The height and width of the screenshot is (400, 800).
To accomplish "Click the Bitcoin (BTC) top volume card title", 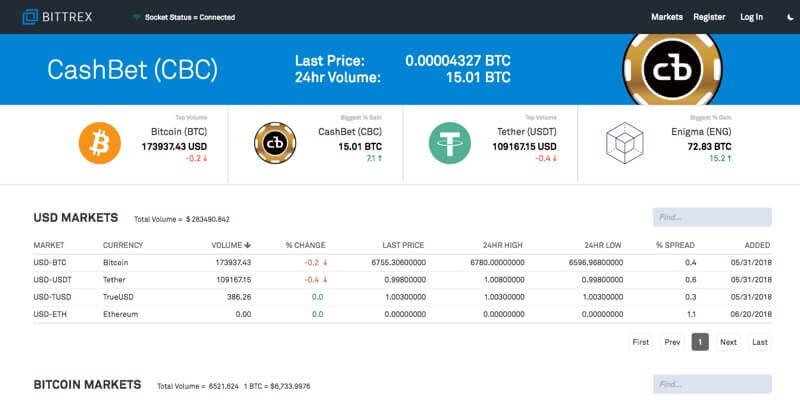I will coord(179,132).
